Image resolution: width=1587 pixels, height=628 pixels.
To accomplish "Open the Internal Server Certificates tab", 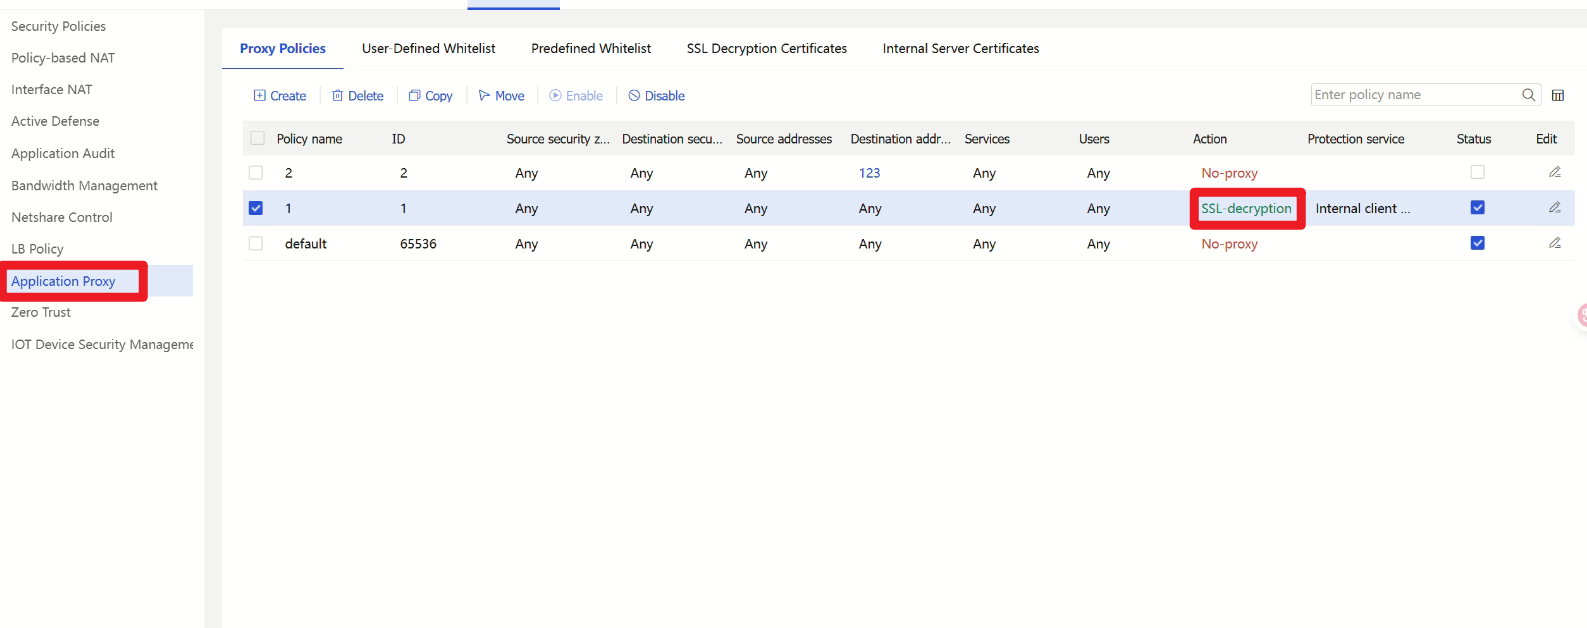I will [961, 48].
